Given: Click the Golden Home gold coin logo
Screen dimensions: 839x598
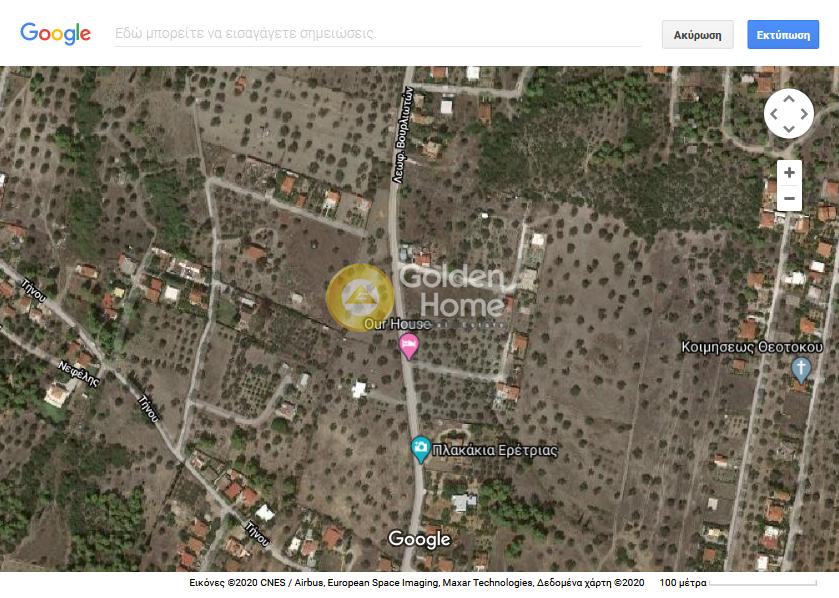Looking at the screenshot, I should coord(360,297).
